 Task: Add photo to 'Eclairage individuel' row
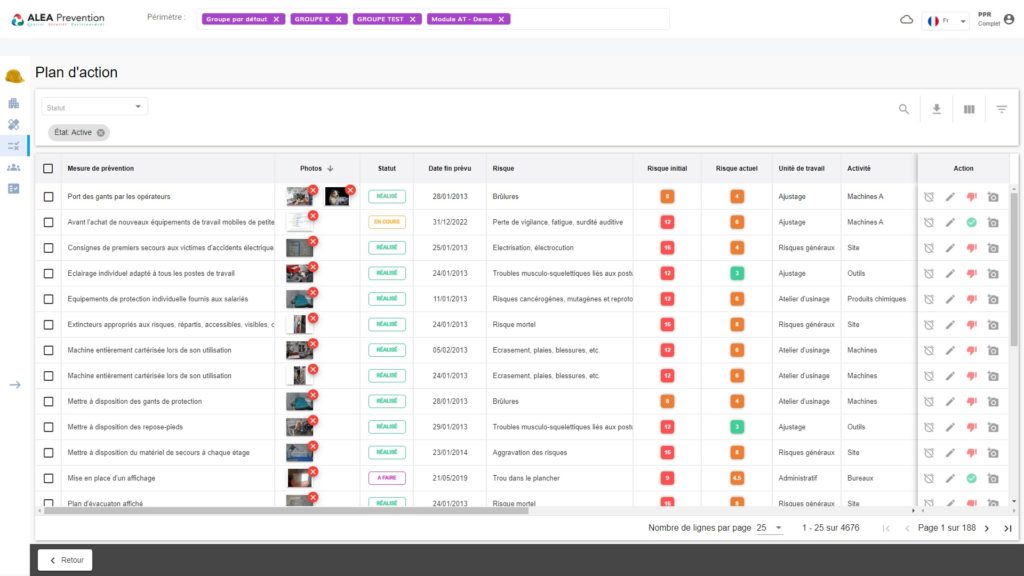pos(993,274)
